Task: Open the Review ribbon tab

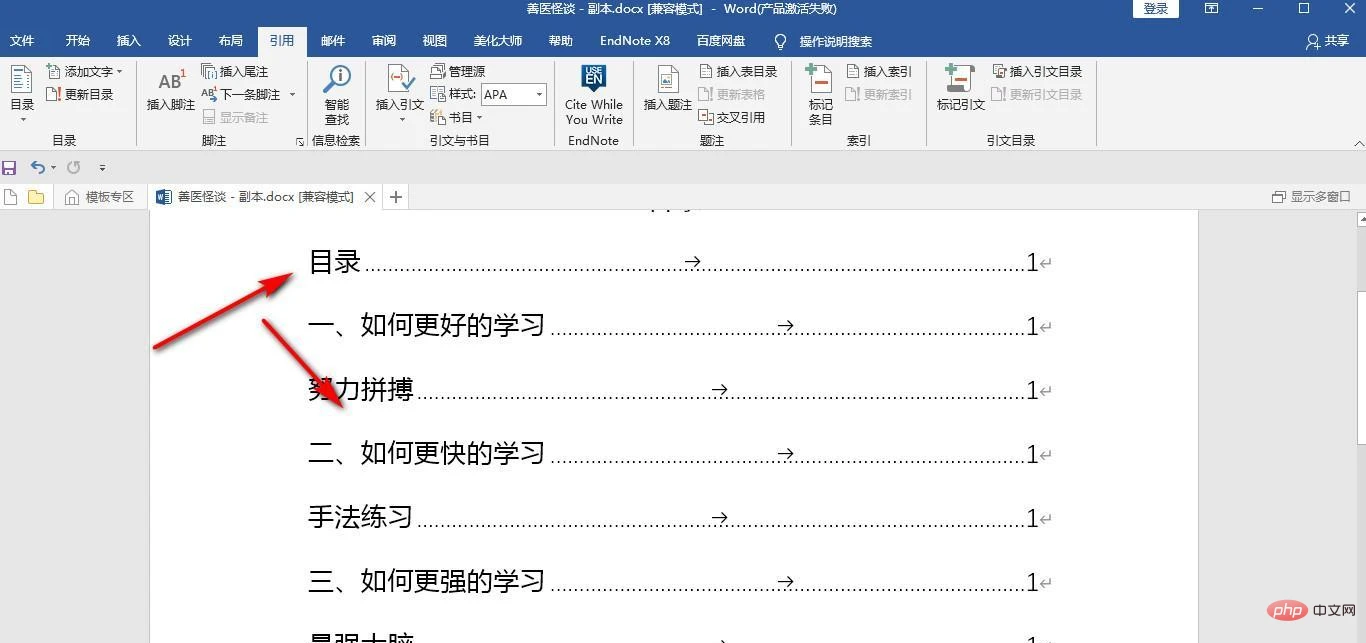Action: (x=383, y=41)
